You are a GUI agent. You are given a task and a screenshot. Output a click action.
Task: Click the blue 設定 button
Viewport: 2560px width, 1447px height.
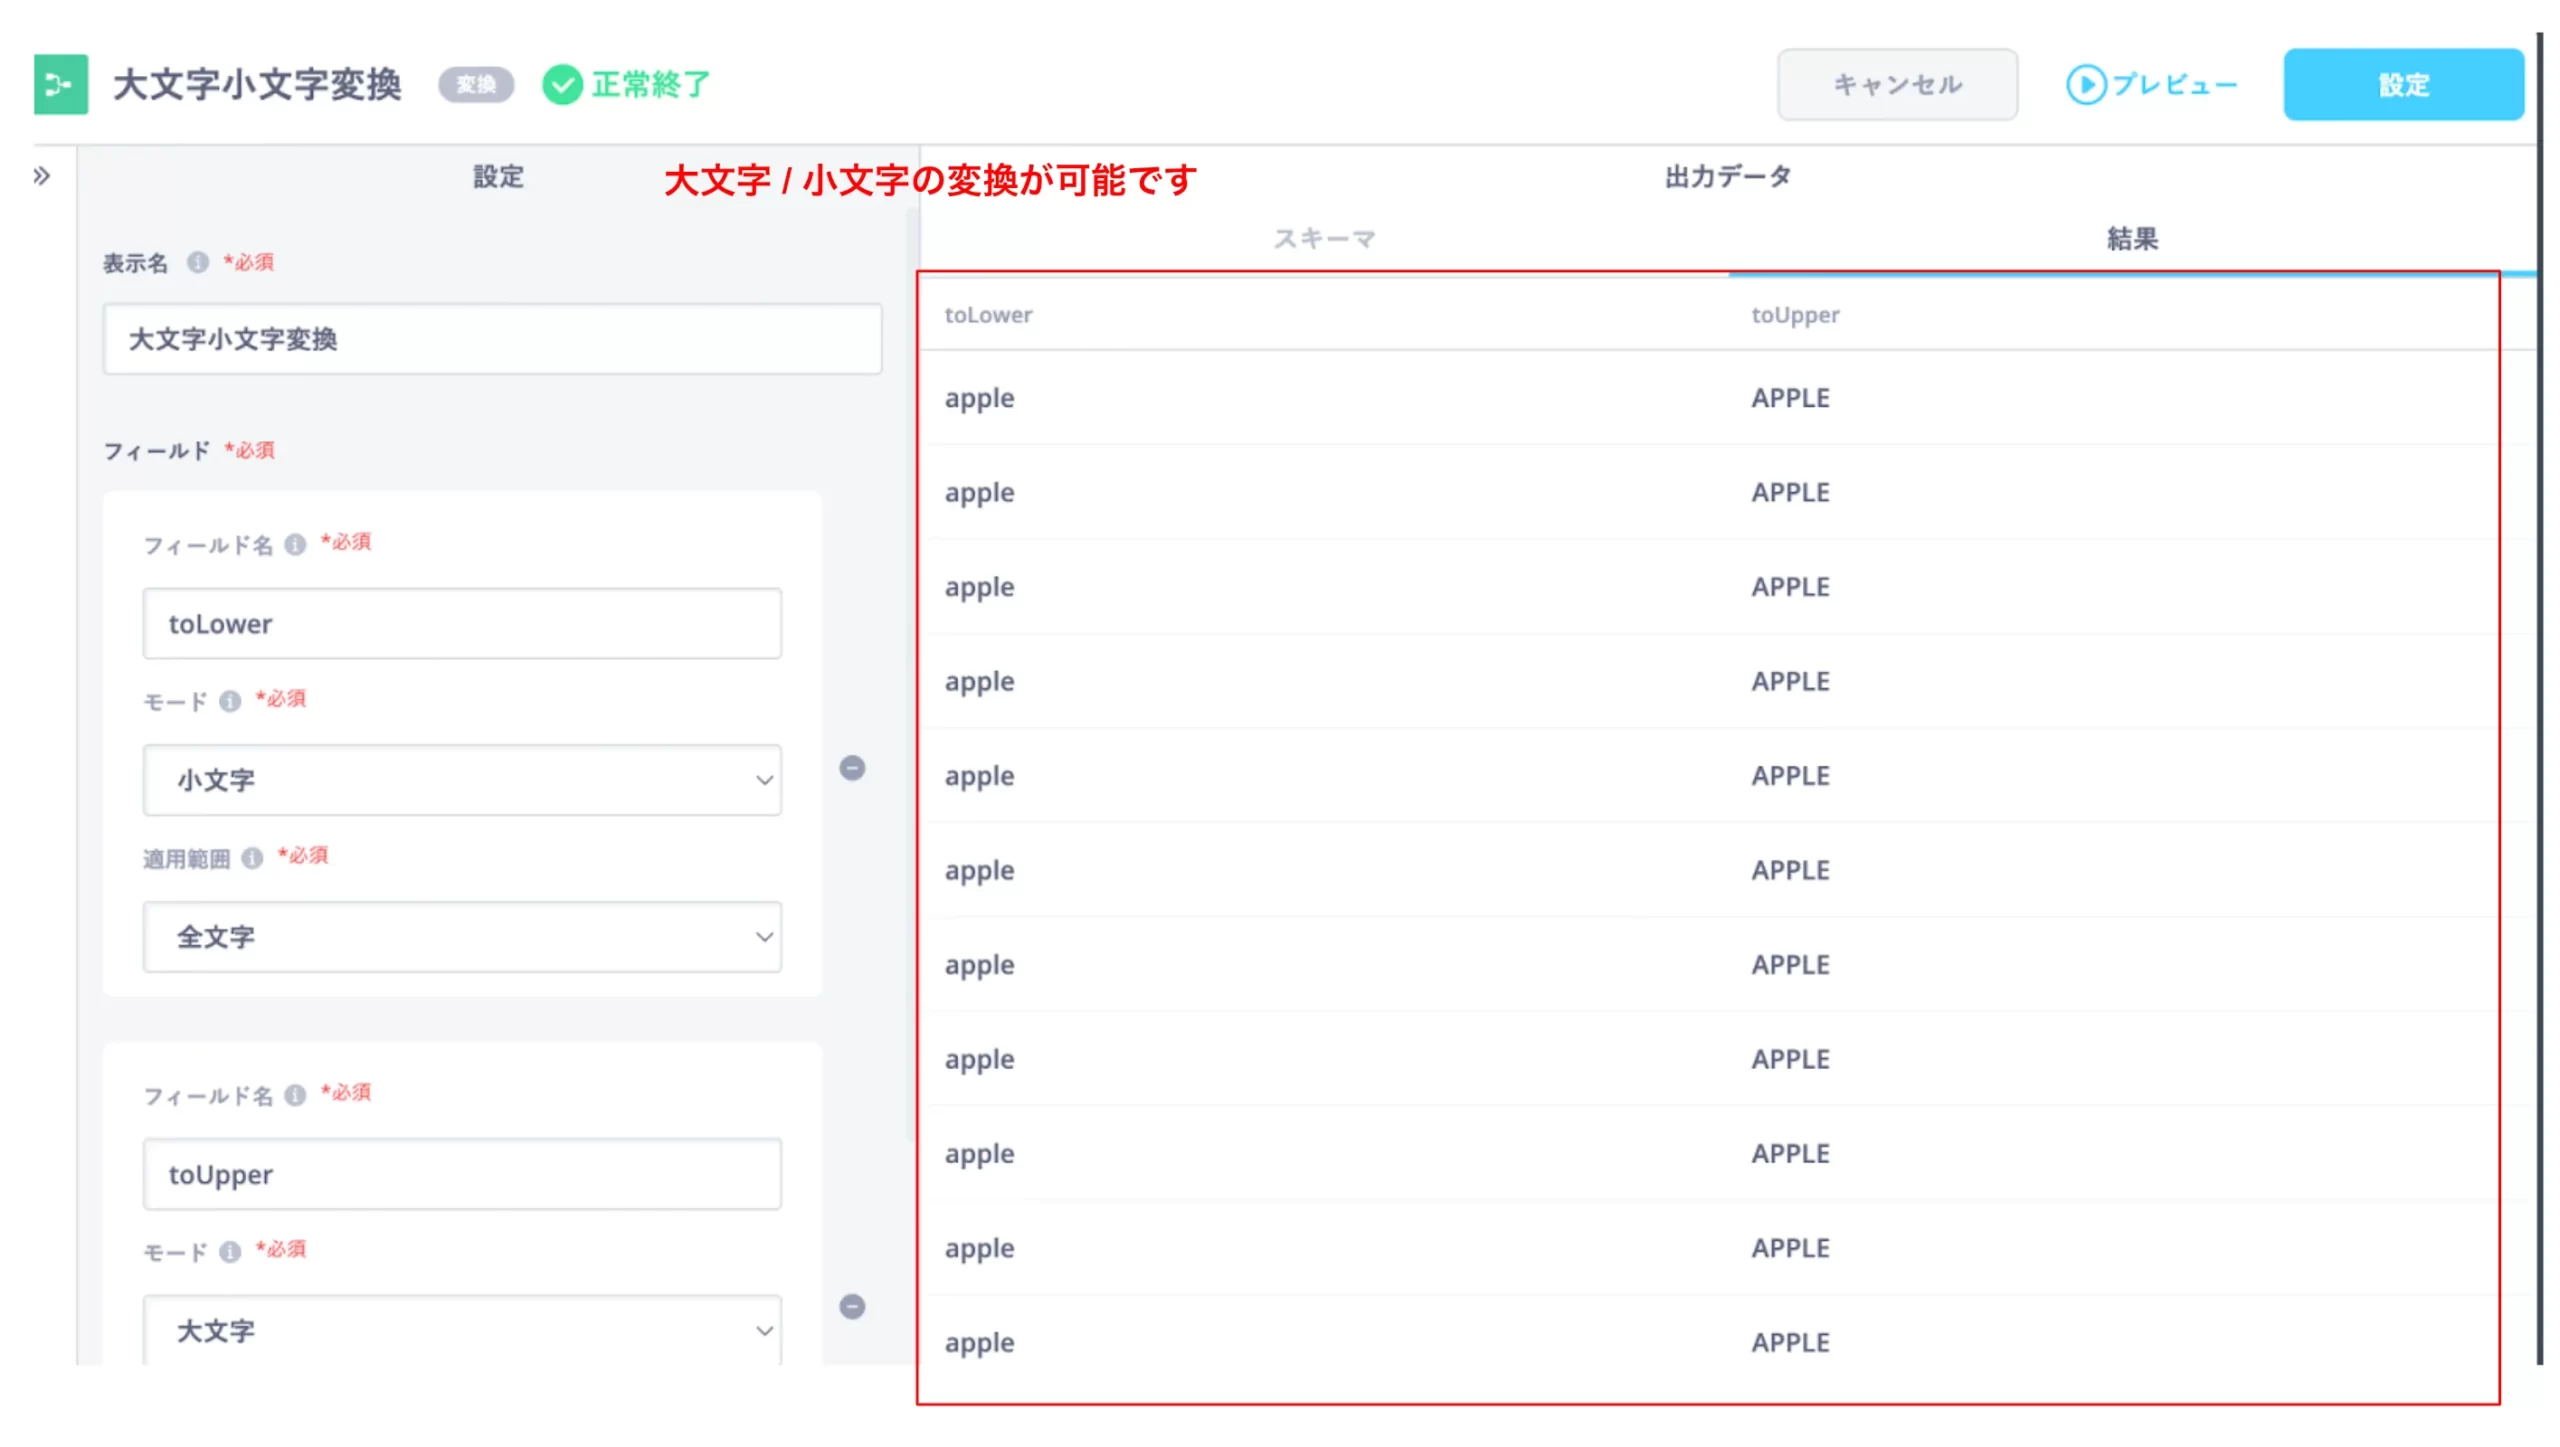tap(2403, 85)
